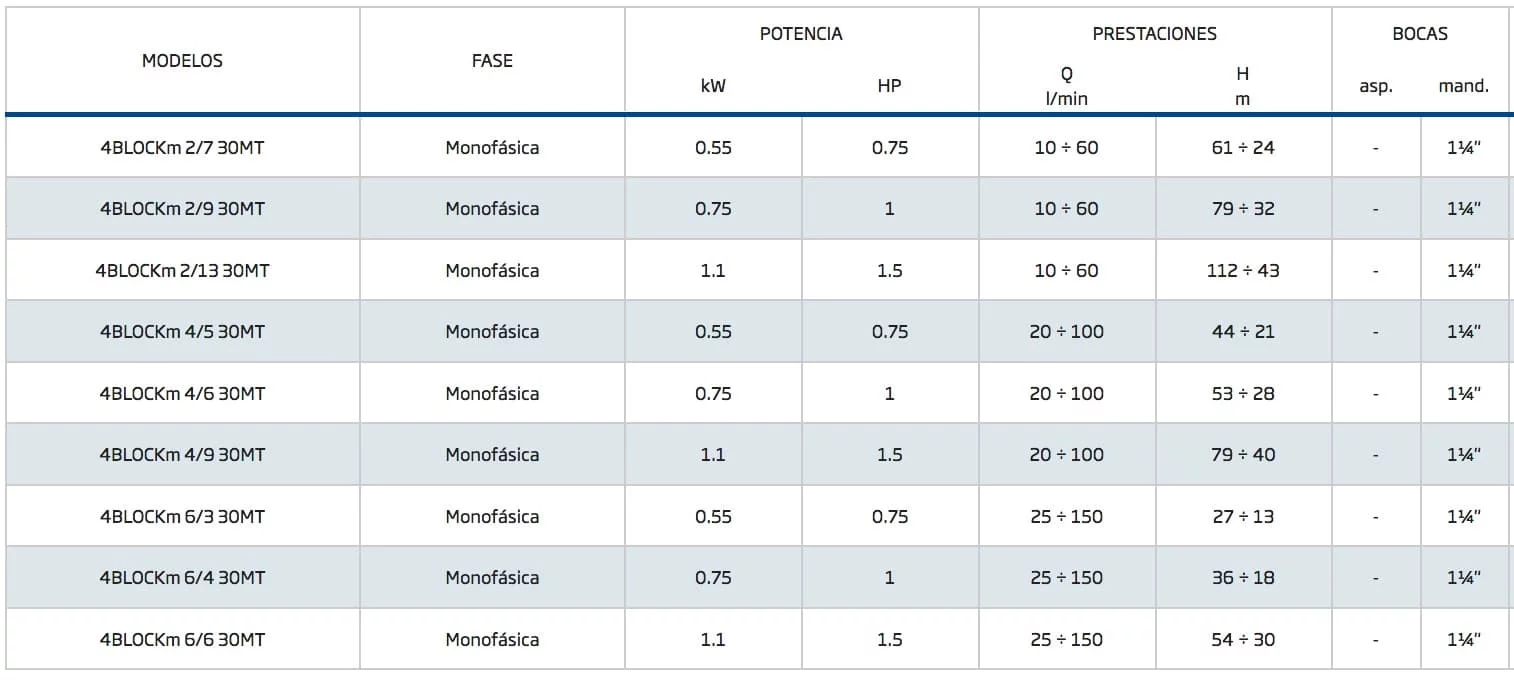Select the 4BLOCKm 6/3 30MT model cell
The image size is (1514, 680).
point(182,517)
